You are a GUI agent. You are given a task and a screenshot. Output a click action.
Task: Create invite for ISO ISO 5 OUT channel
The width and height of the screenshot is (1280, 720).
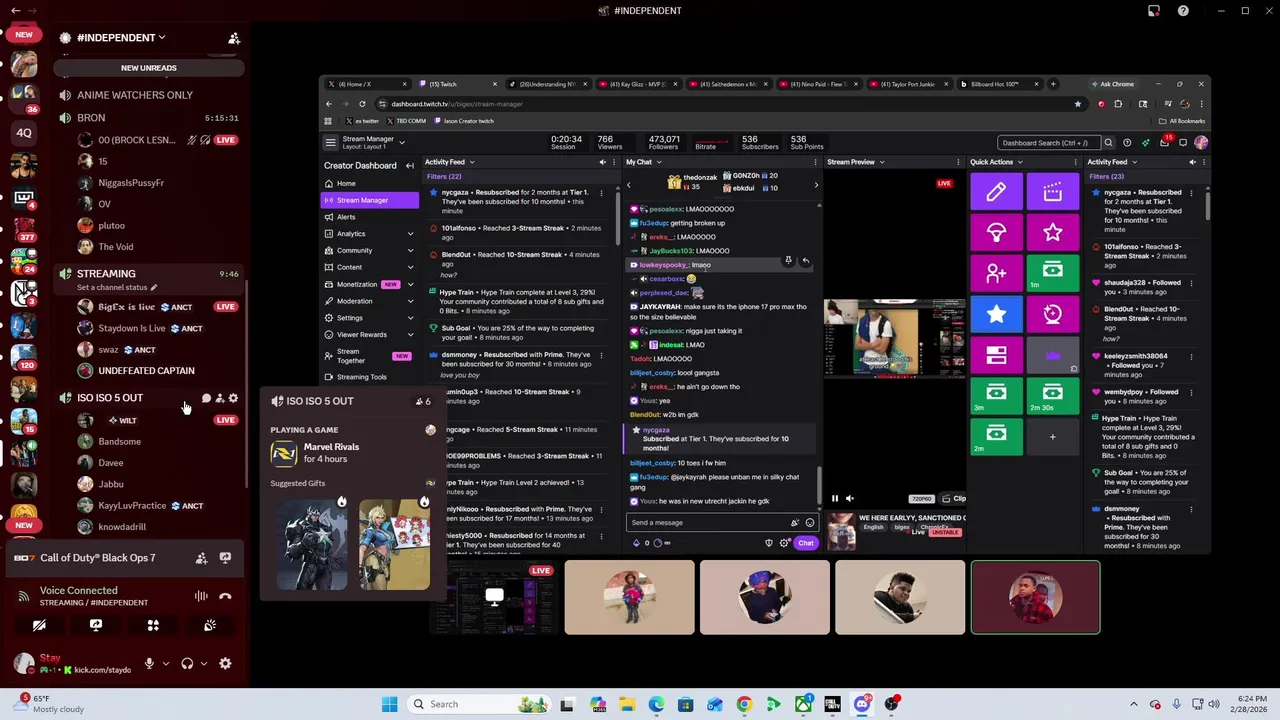(220, 398)
